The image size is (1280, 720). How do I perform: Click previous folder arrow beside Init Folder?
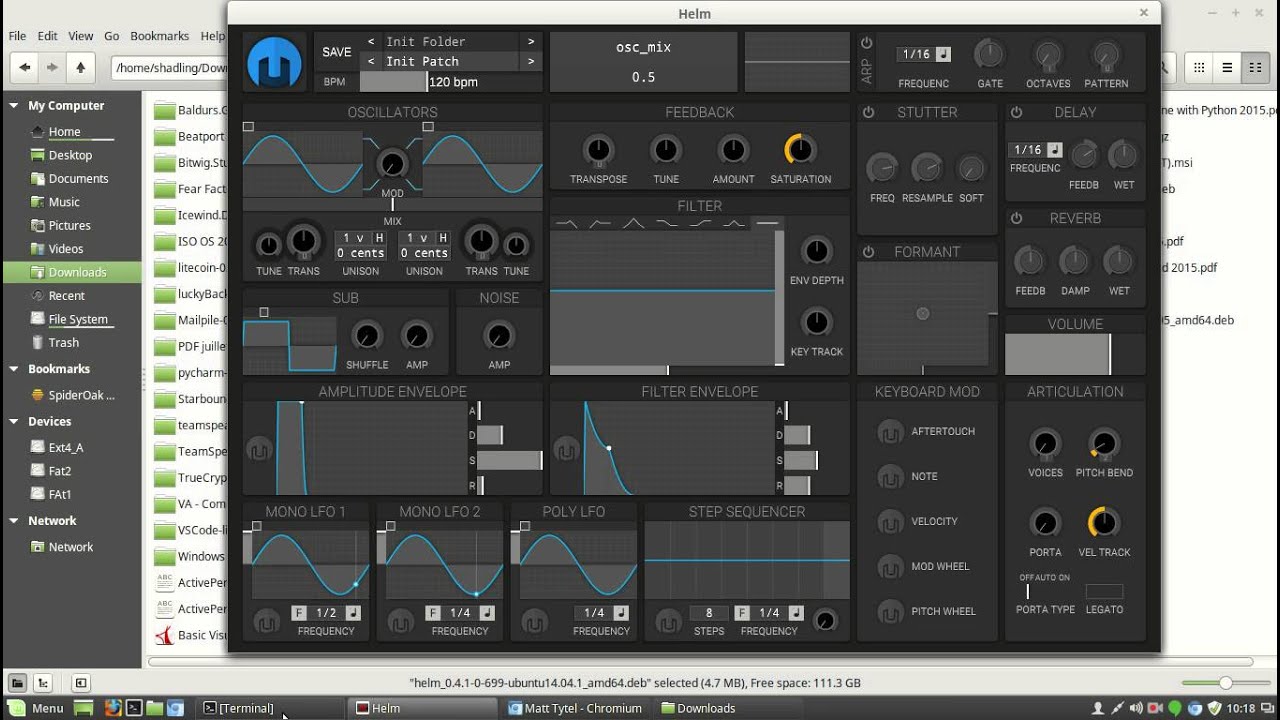click(371, 41)
